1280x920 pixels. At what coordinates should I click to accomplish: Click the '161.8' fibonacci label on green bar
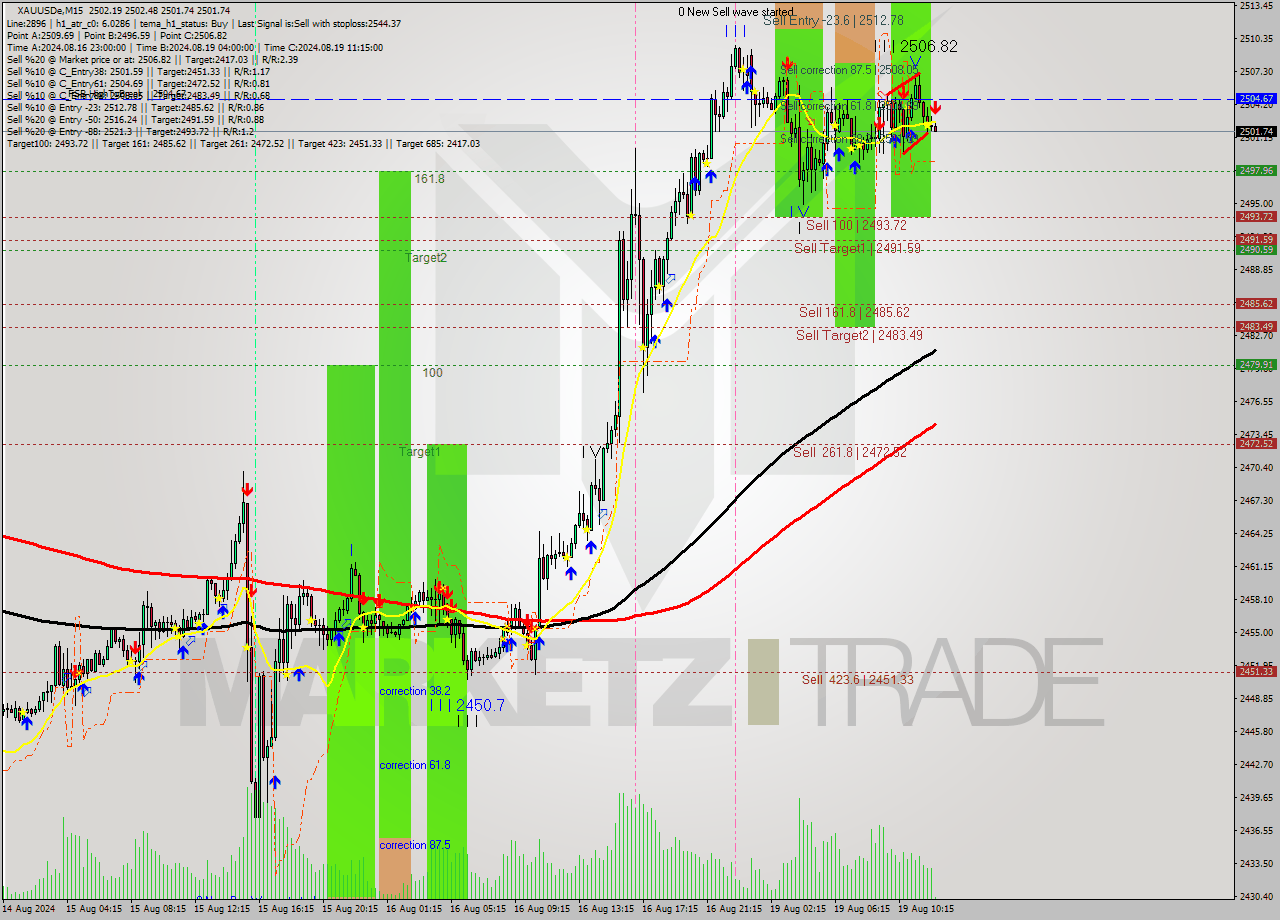pyautogui.click(x=429, y=178)
